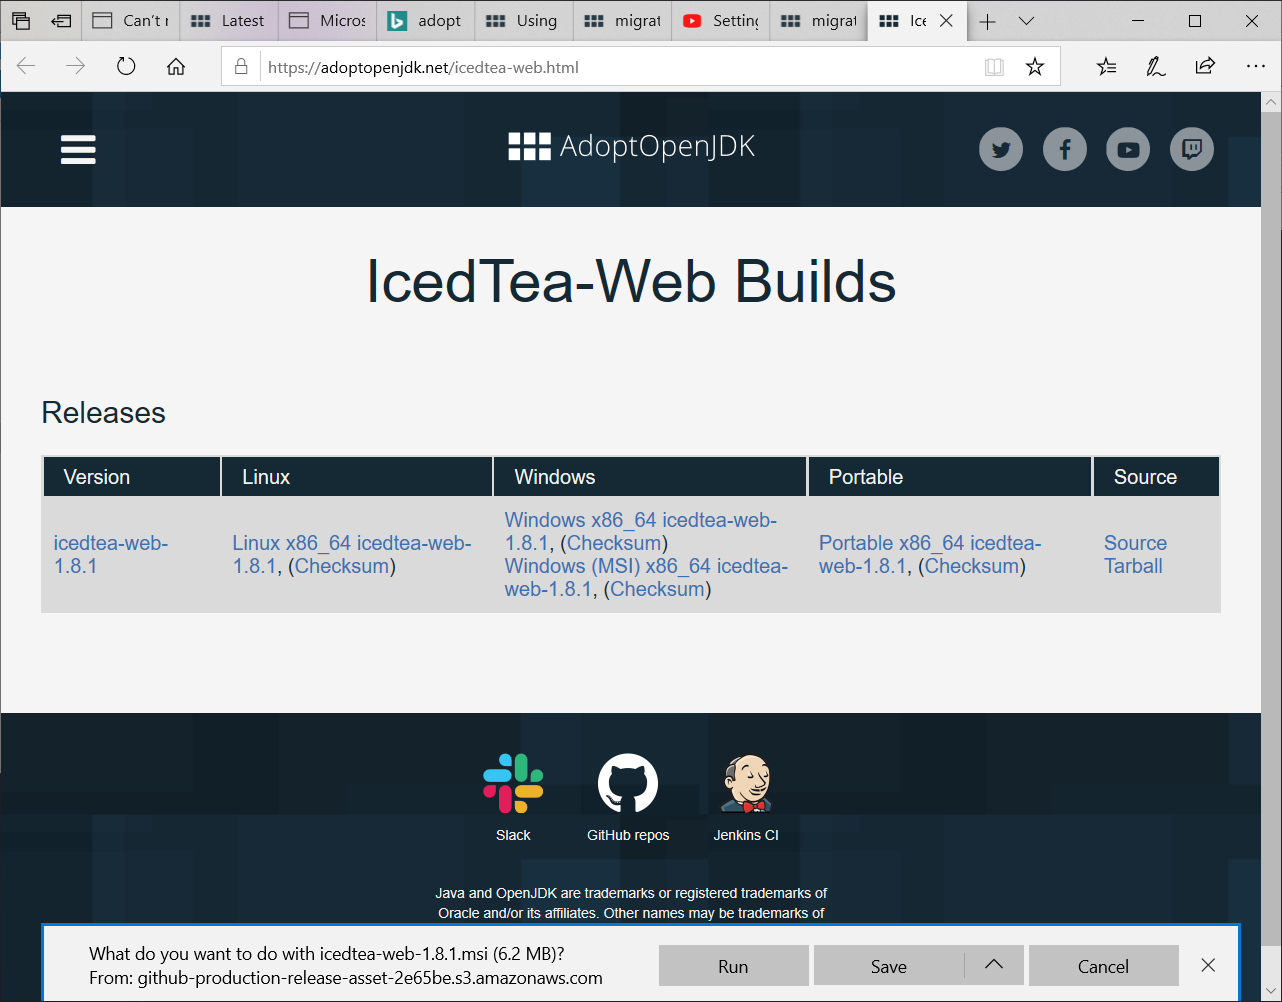This screenshot has height=1002, width=1282.
Task: Open the Portable Checksum link
Action: pyautogui.click(x=972, y=566)
